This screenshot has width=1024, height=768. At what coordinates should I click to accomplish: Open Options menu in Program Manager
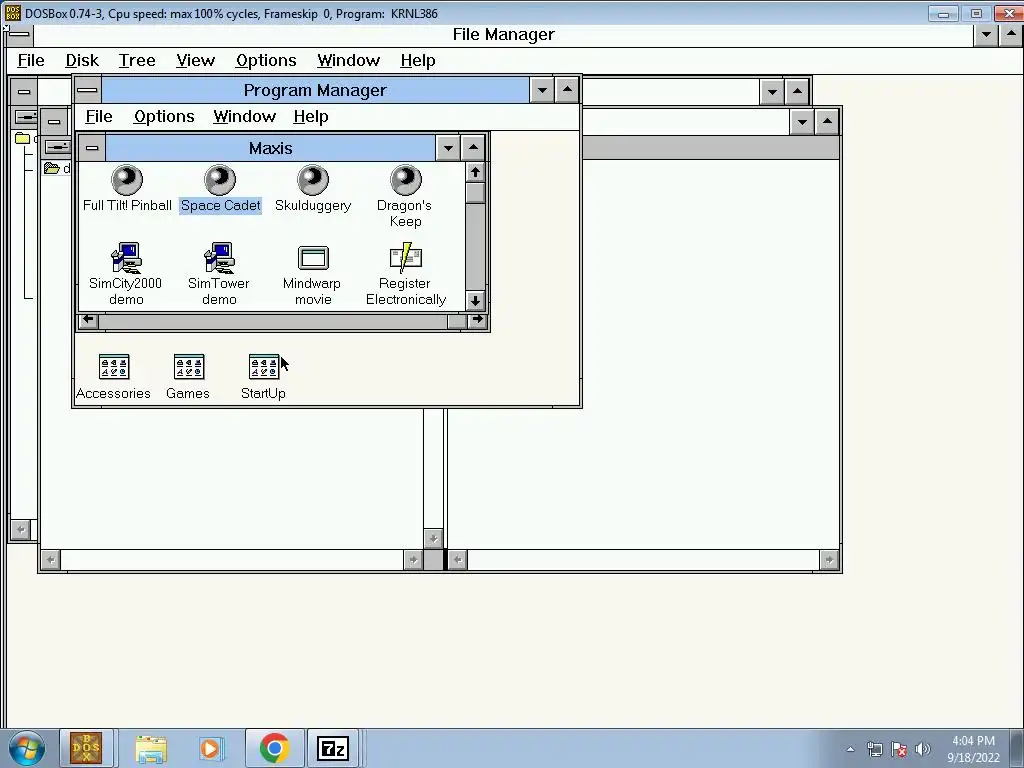point(164,116)
